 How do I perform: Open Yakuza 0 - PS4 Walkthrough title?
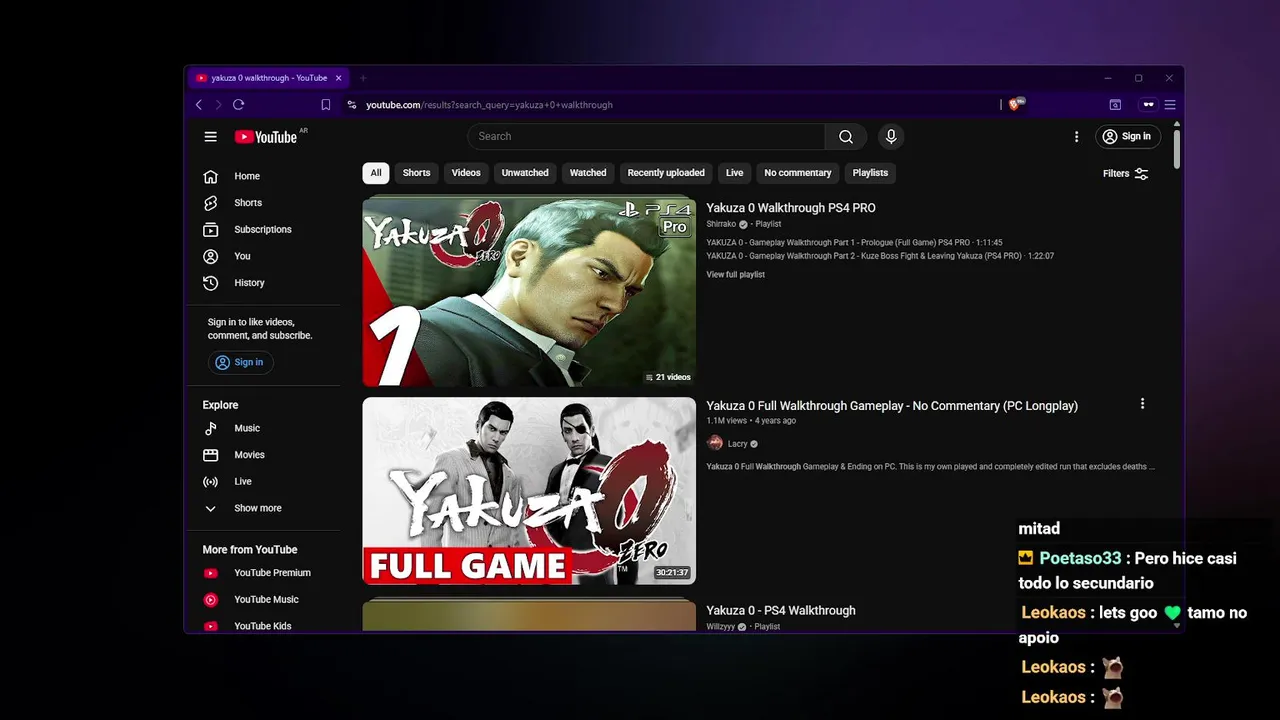(x=781, y=611)
